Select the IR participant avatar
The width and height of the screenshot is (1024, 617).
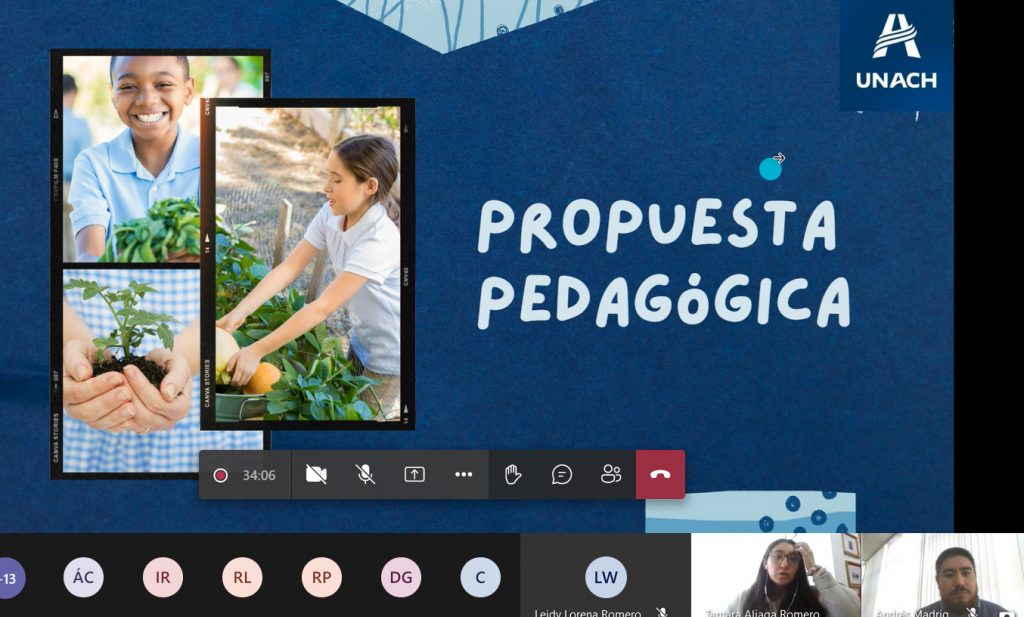click(x=163, y=578)
